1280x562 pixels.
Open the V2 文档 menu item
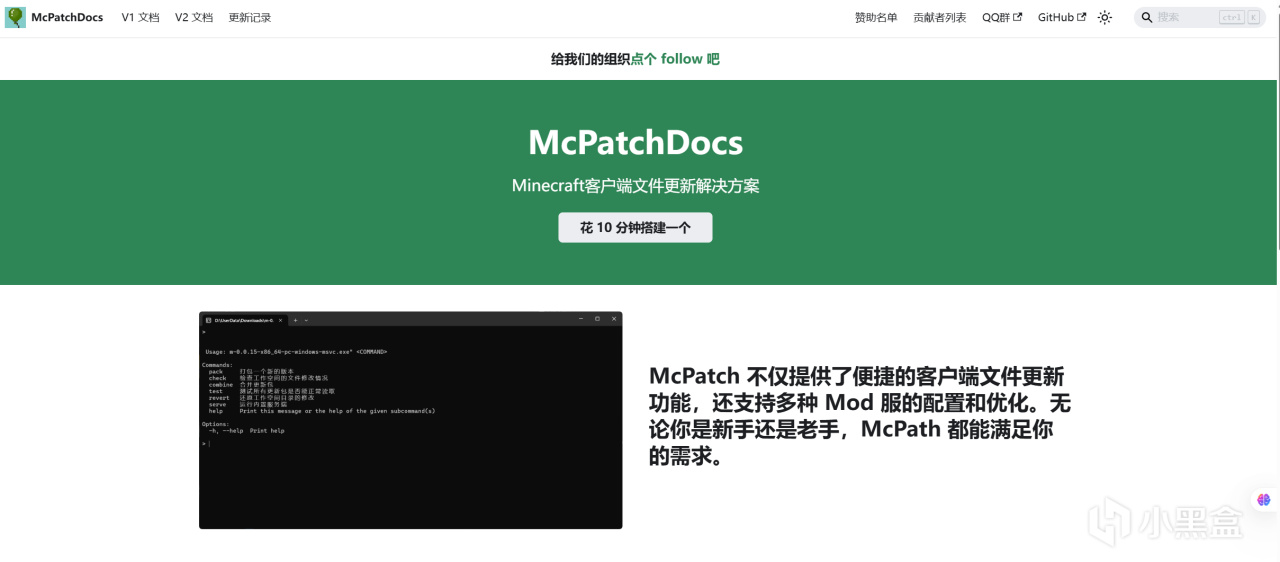pos(194,18)
